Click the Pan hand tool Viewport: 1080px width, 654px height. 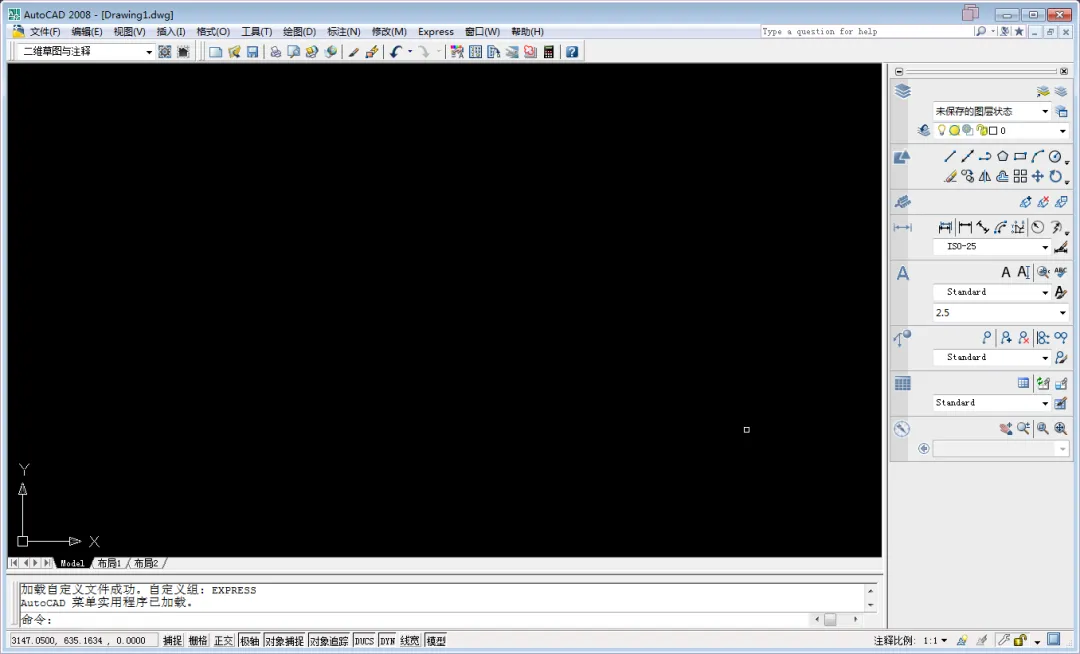point(1006,429)
